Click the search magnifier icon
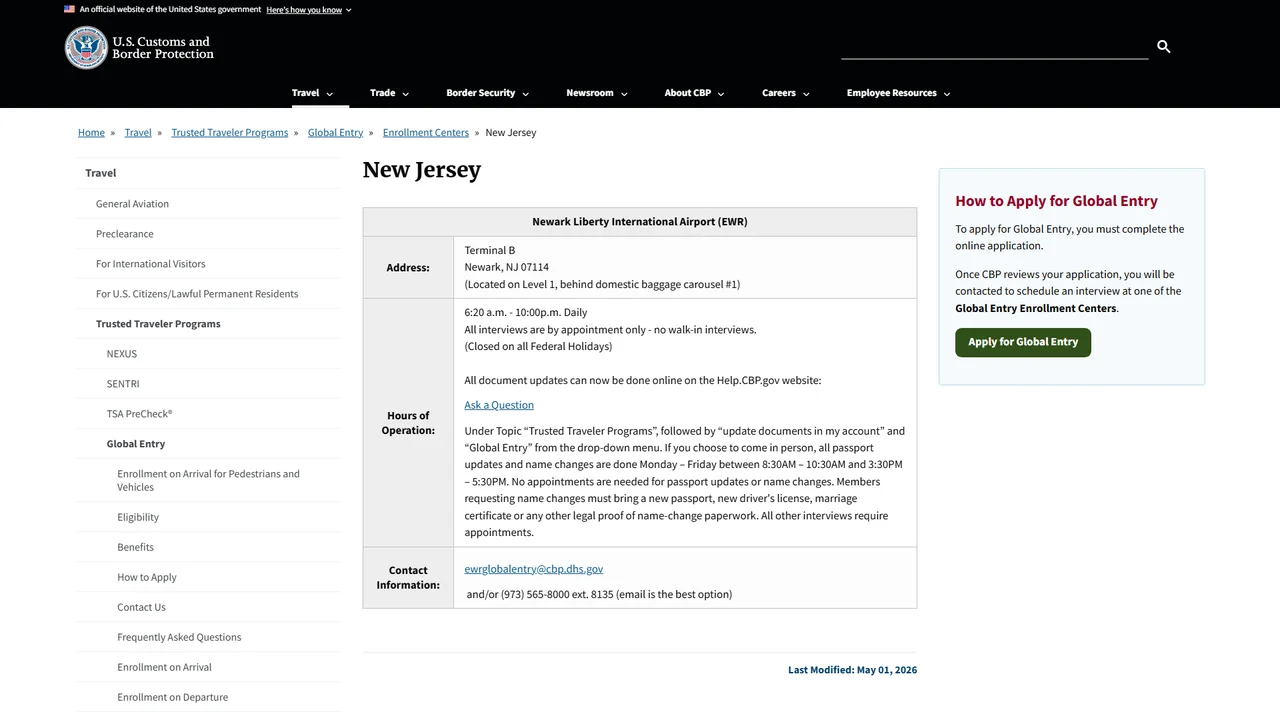This screenshot has width=1280, height=720. tap(1164, 46)
